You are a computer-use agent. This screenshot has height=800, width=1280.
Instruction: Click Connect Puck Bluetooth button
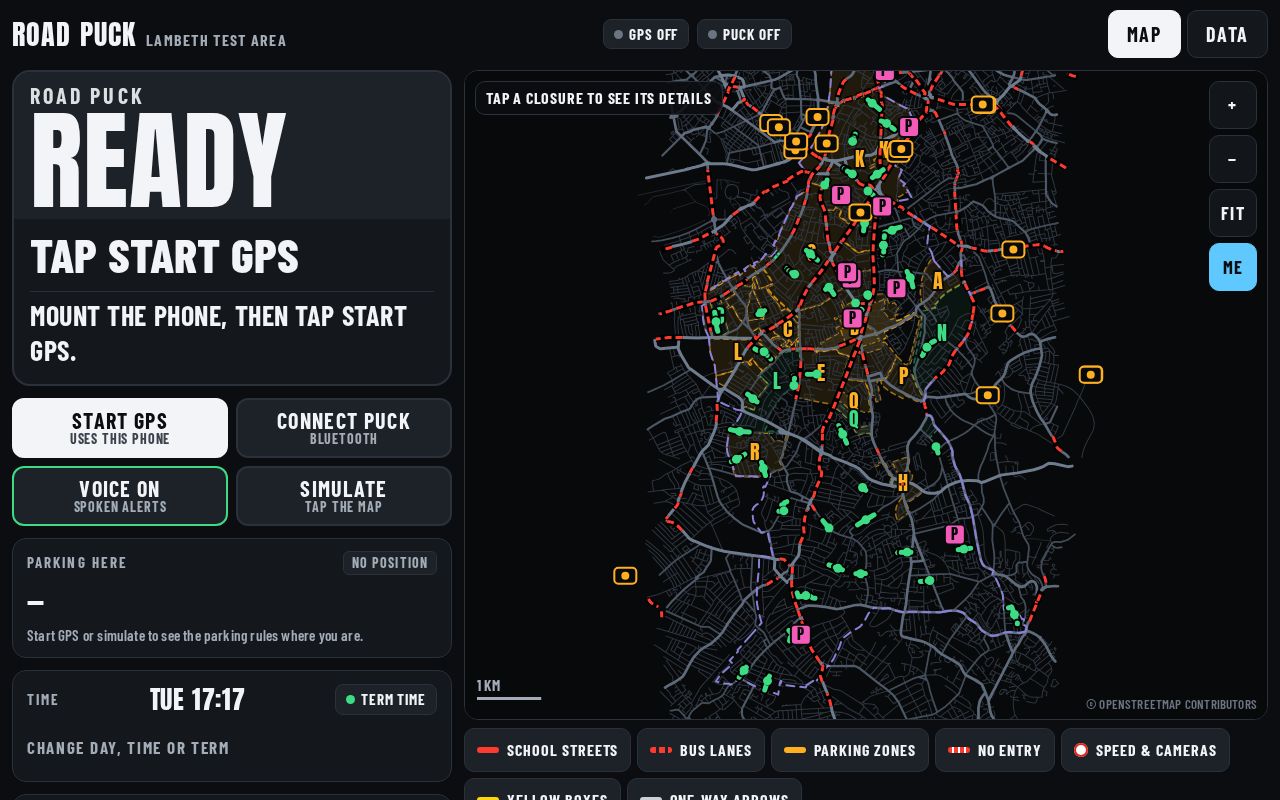point(344,428)
